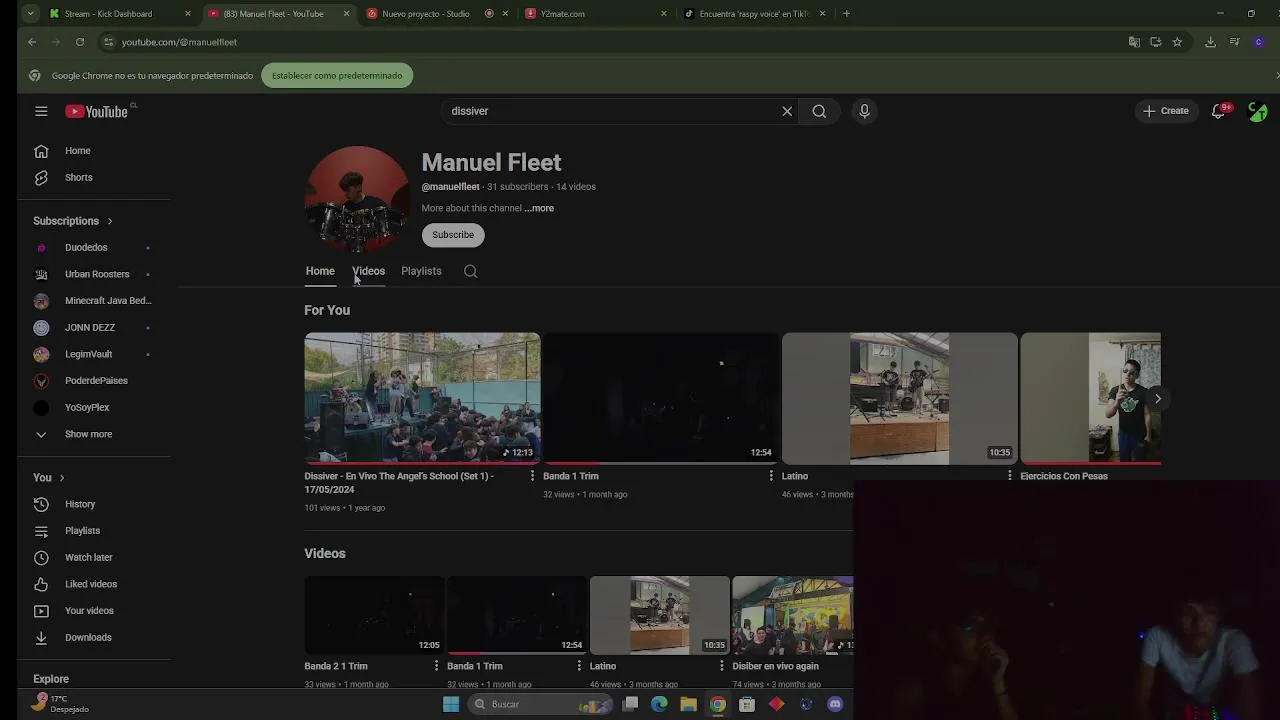
Task: Open Chrome downloads icon
Action: tap(1210, 42)
